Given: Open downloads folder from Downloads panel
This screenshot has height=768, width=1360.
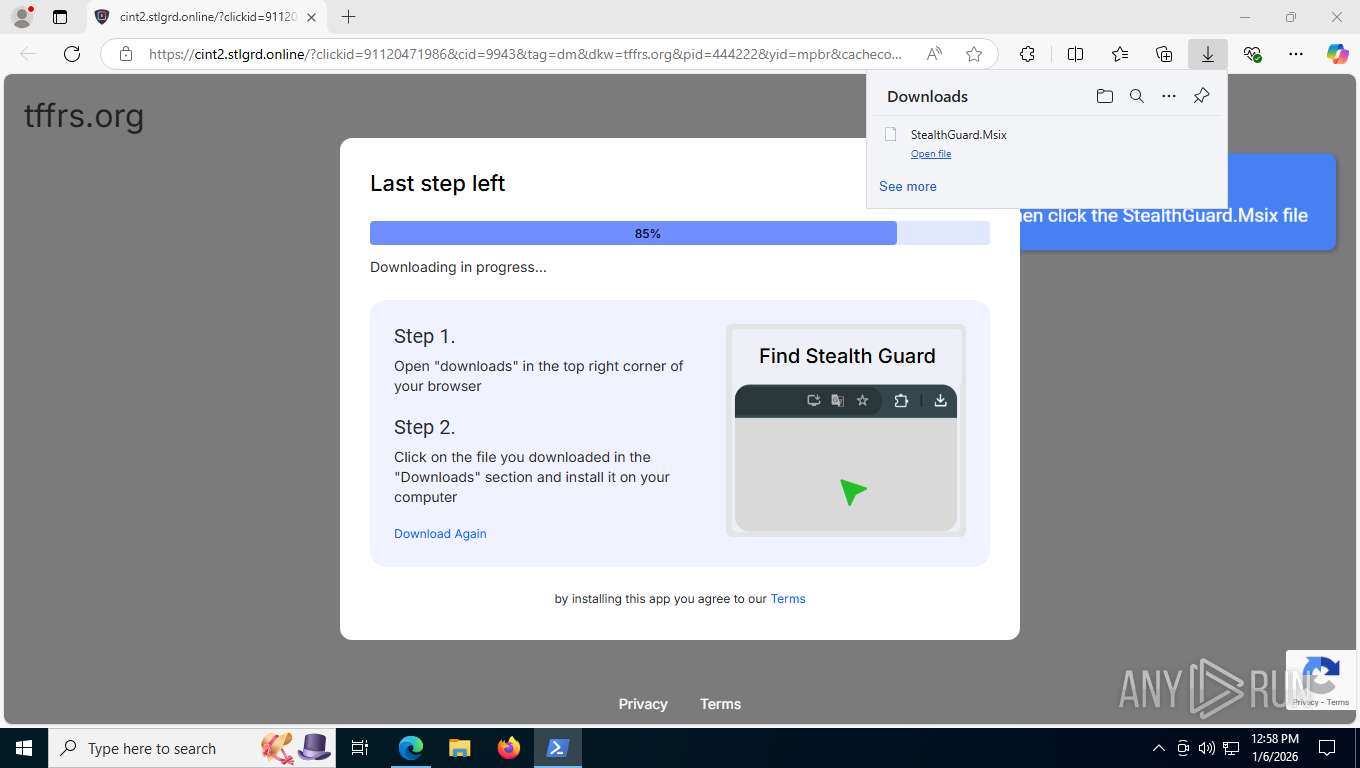Looking at the screenshot, I should (x=1104, y=96).
